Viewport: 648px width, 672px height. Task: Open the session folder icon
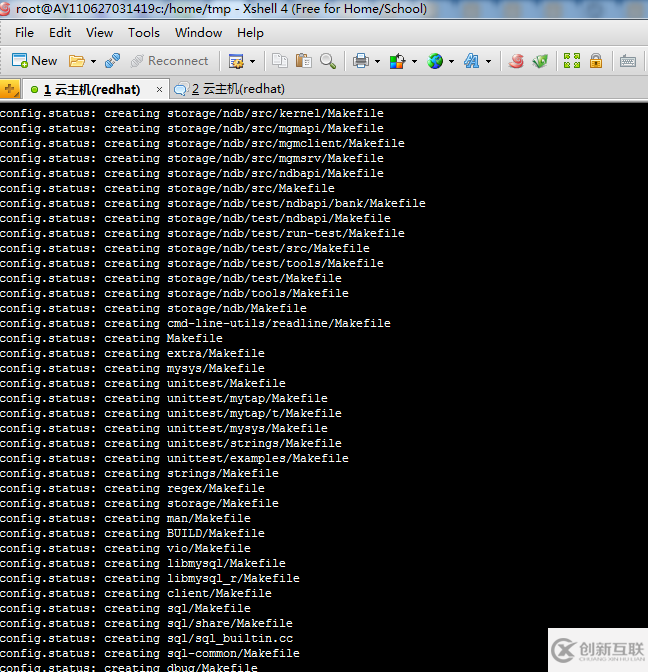[77, 61]
